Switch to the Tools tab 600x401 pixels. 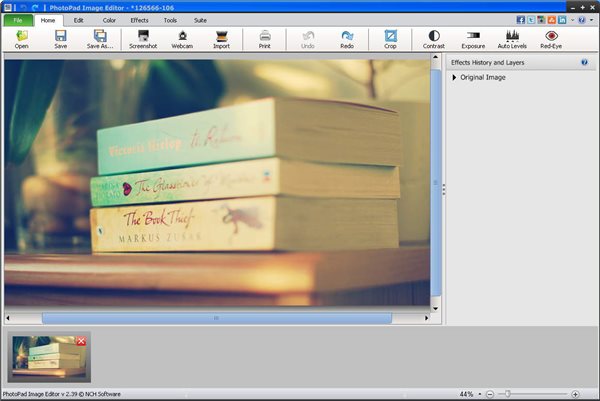[170, 20]
